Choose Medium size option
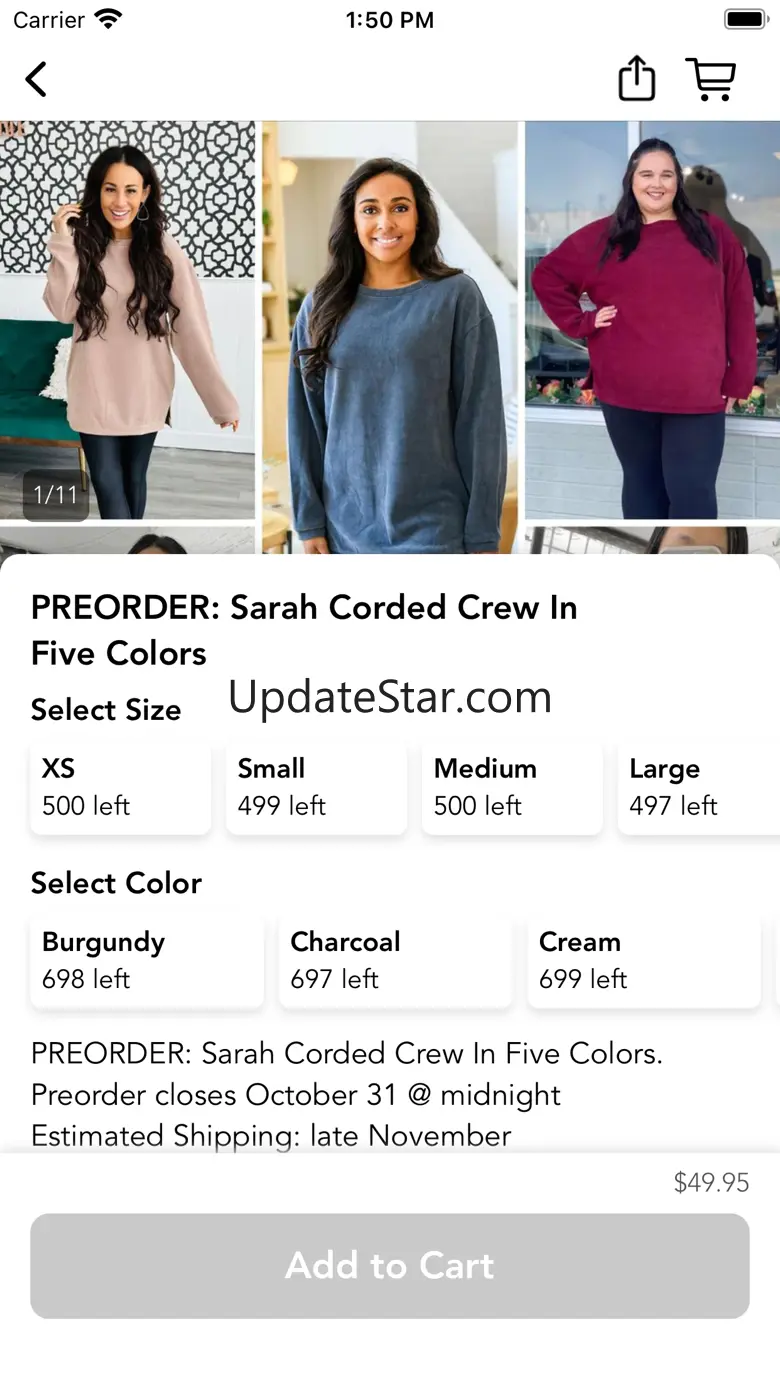Screen dimensions: 780x1387 pos(513,787)
